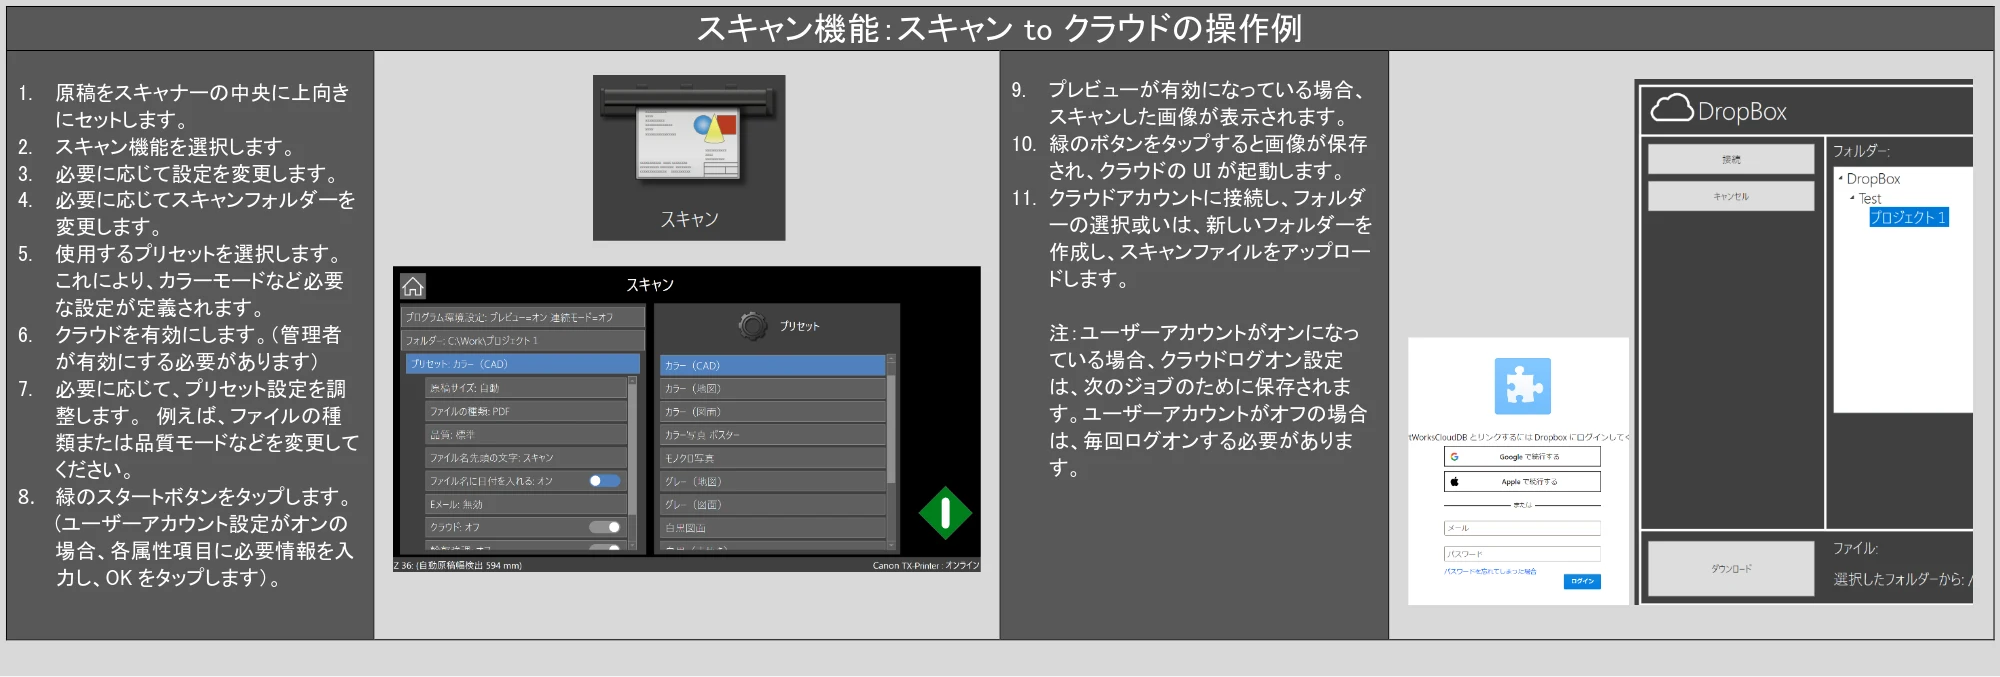Click the DropBox cloud logo icon
Image resolution: width=2000 pixels, height=677 pixels.
1671,108
